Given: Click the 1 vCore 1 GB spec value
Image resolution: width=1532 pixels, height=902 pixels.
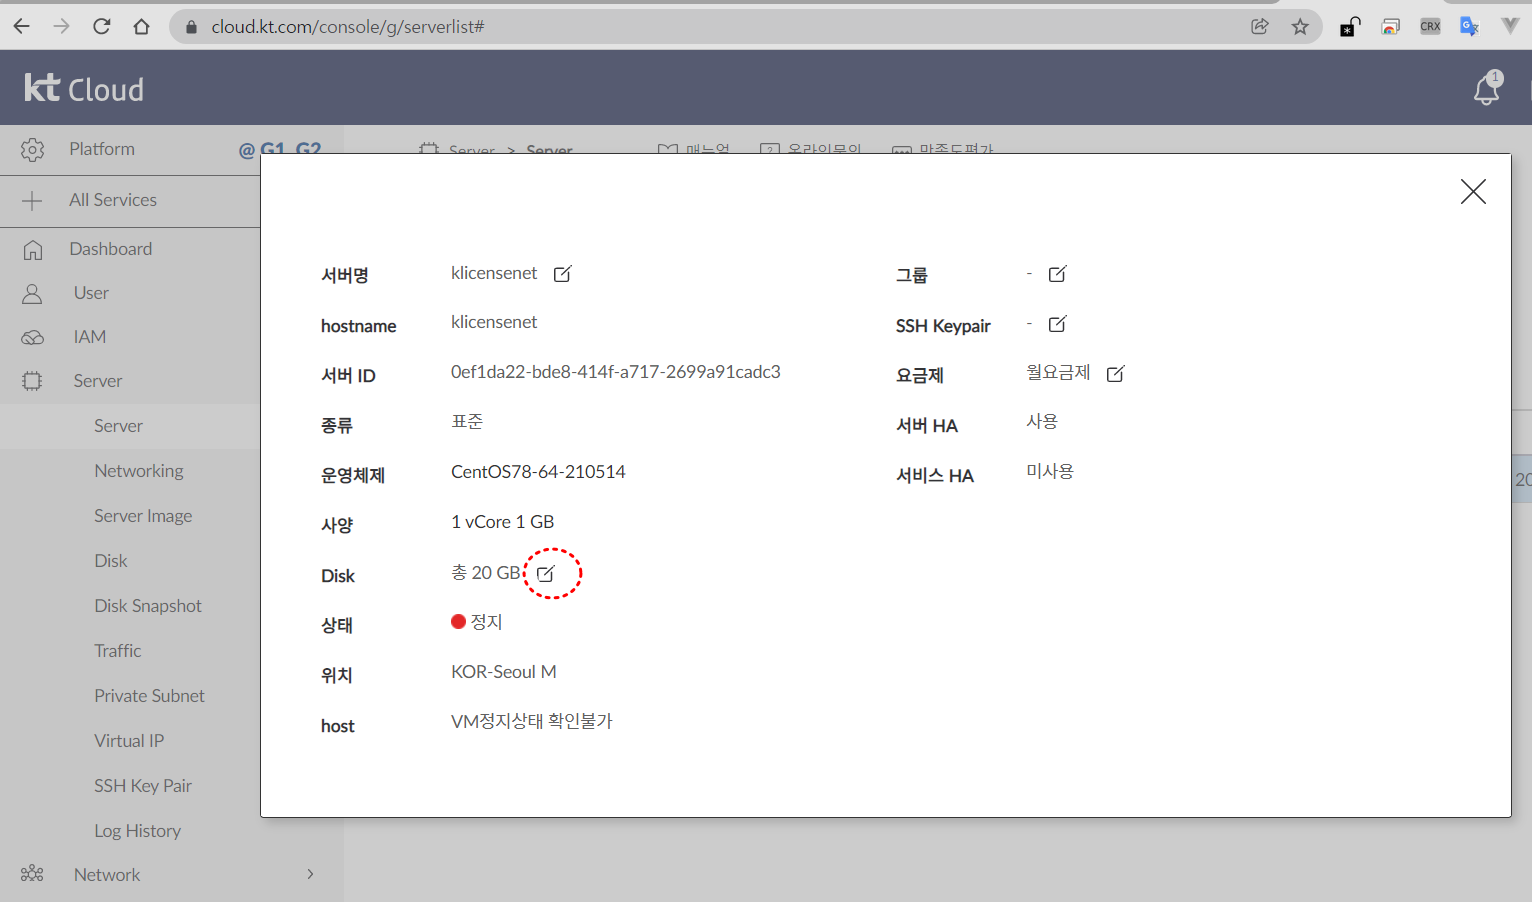Looking at the screenshot, I should tap(502, 522).
